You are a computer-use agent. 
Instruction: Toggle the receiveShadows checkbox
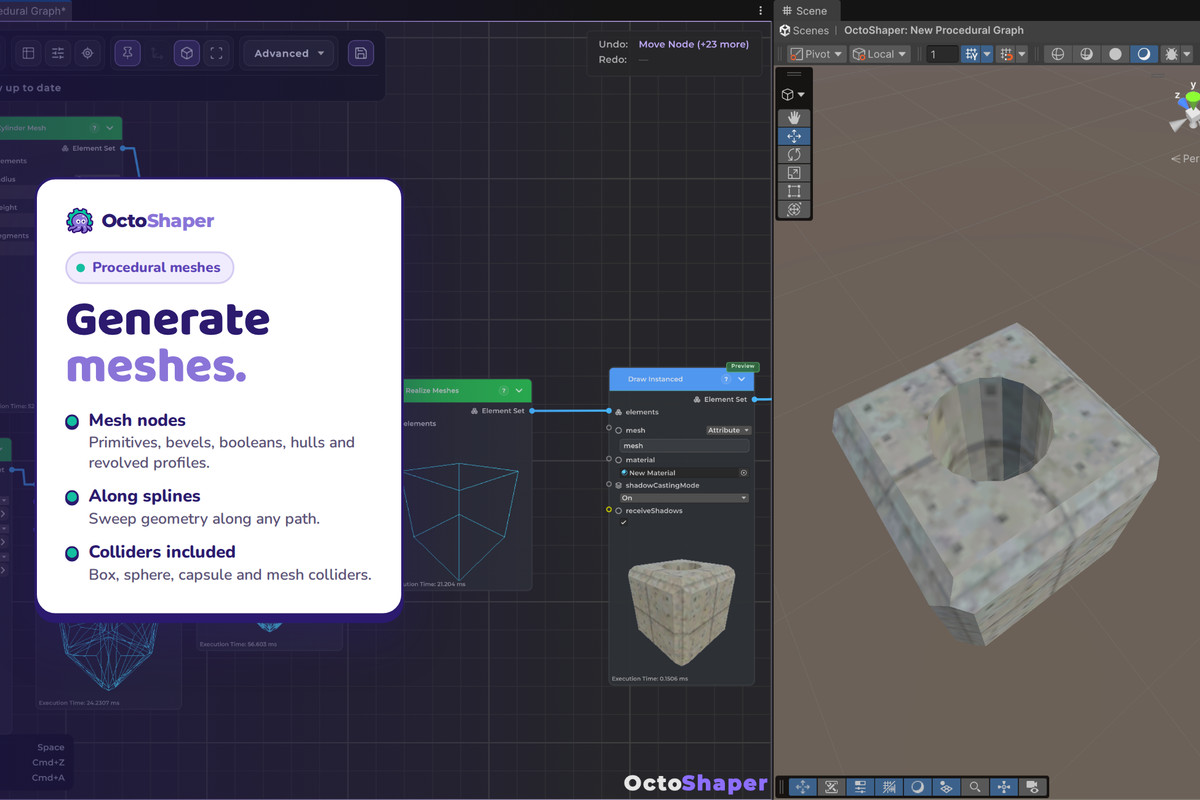point(624,522)
